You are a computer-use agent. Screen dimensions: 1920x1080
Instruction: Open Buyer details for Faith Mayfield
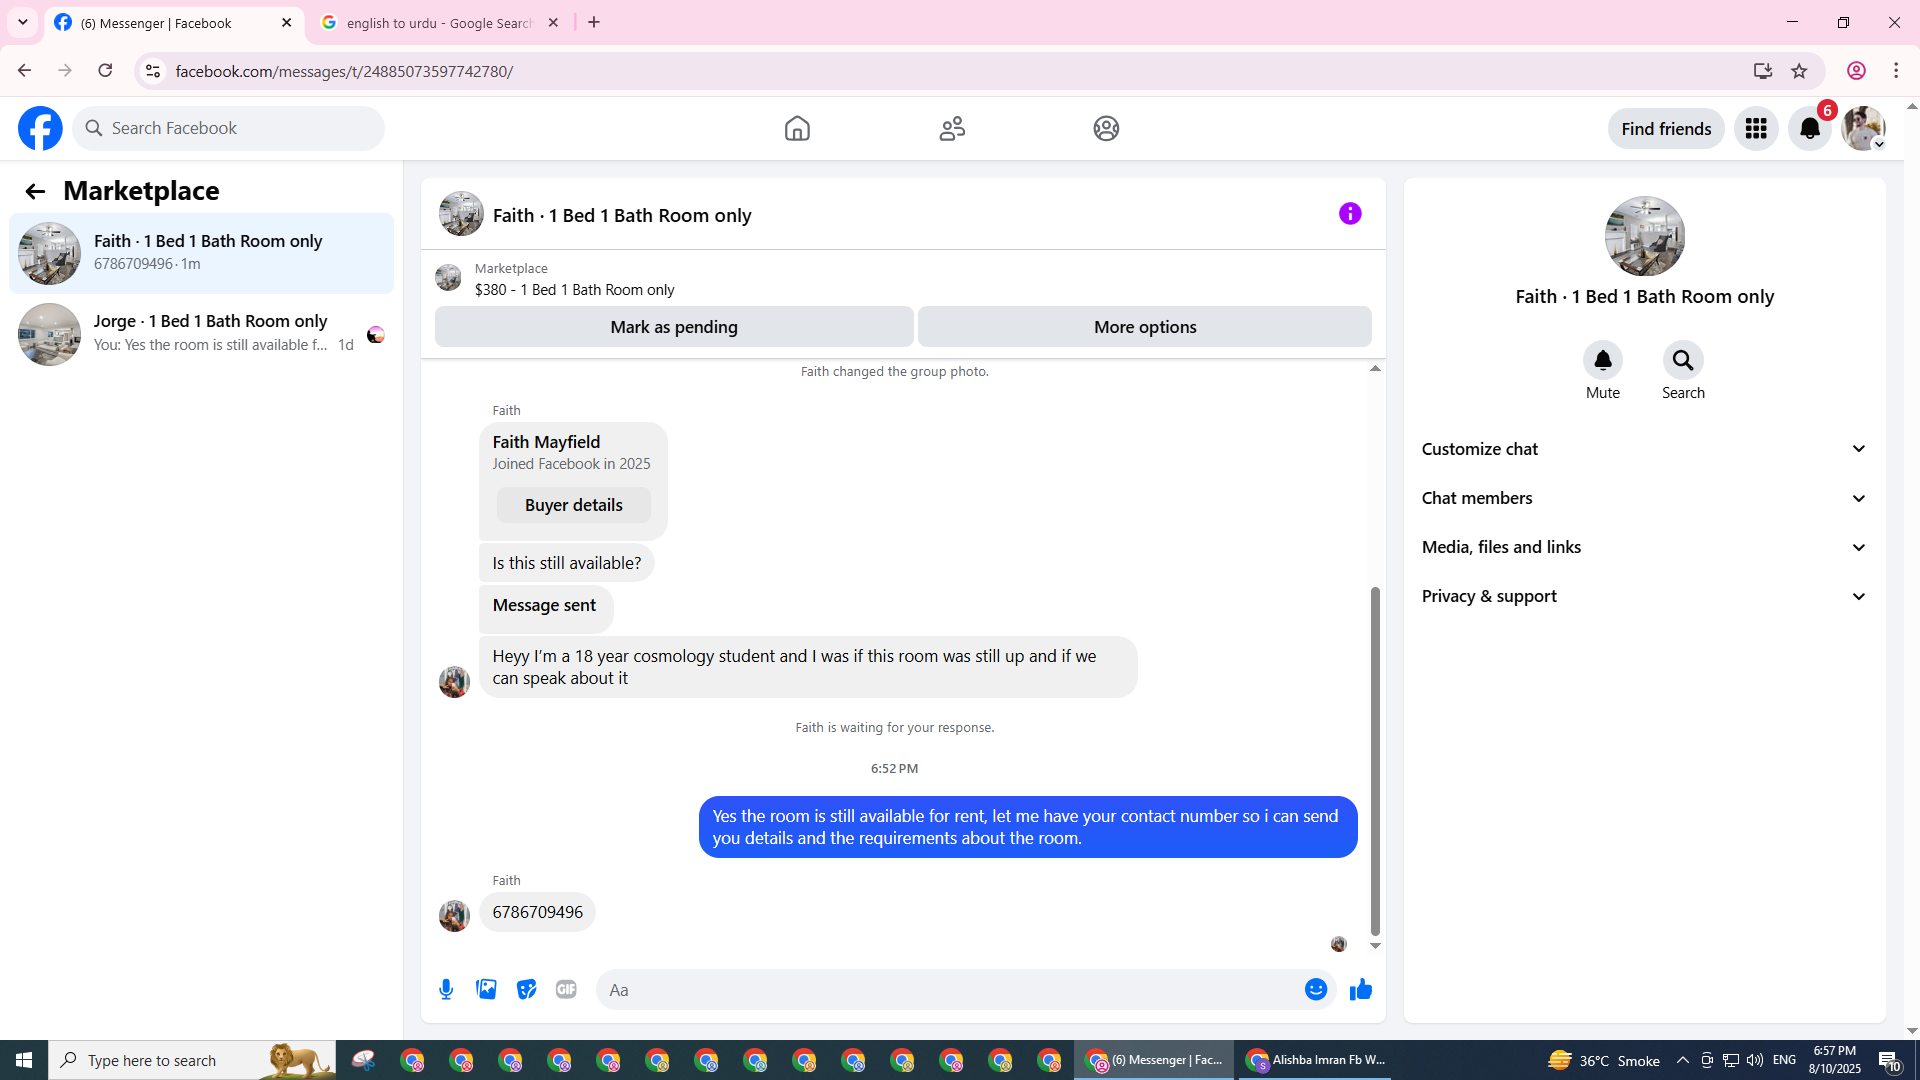[573, 505]
